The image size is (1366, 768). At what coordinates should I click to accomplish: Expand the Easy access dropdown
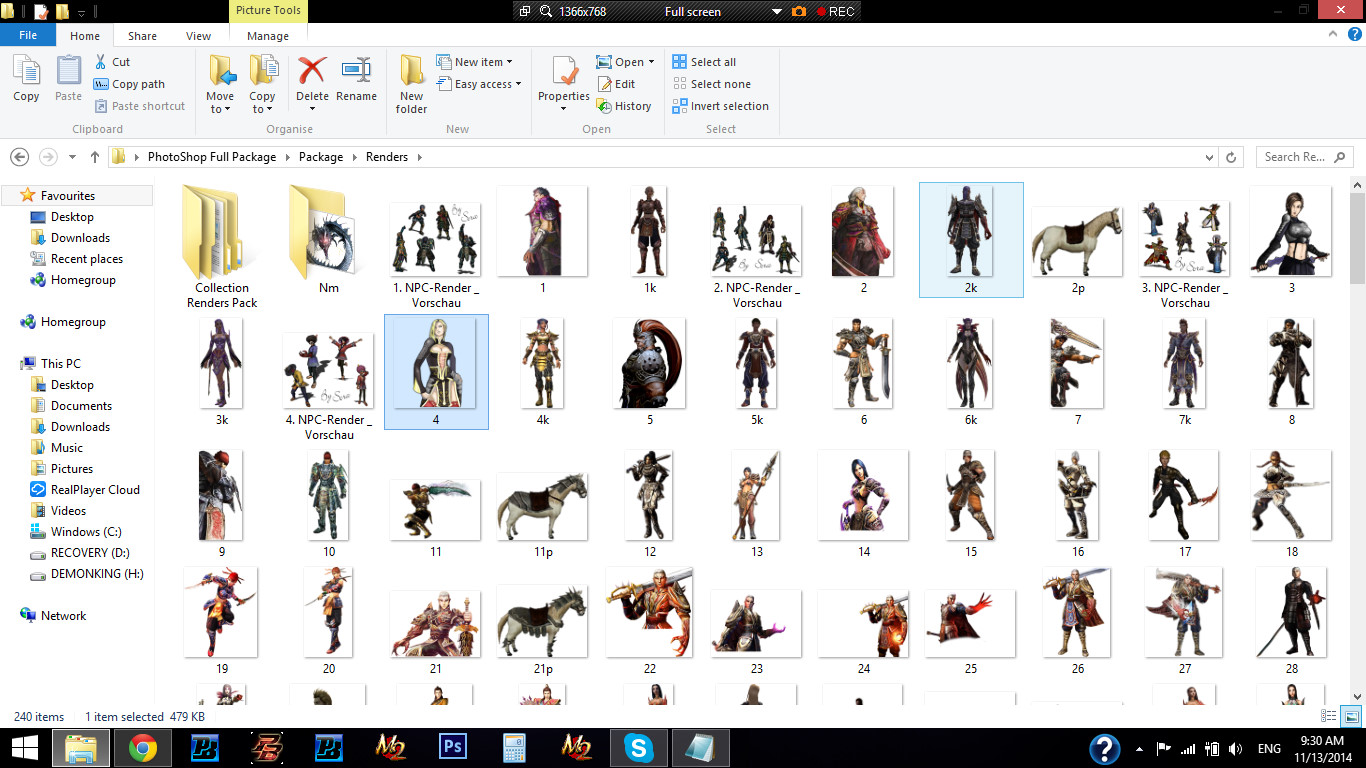479,84
